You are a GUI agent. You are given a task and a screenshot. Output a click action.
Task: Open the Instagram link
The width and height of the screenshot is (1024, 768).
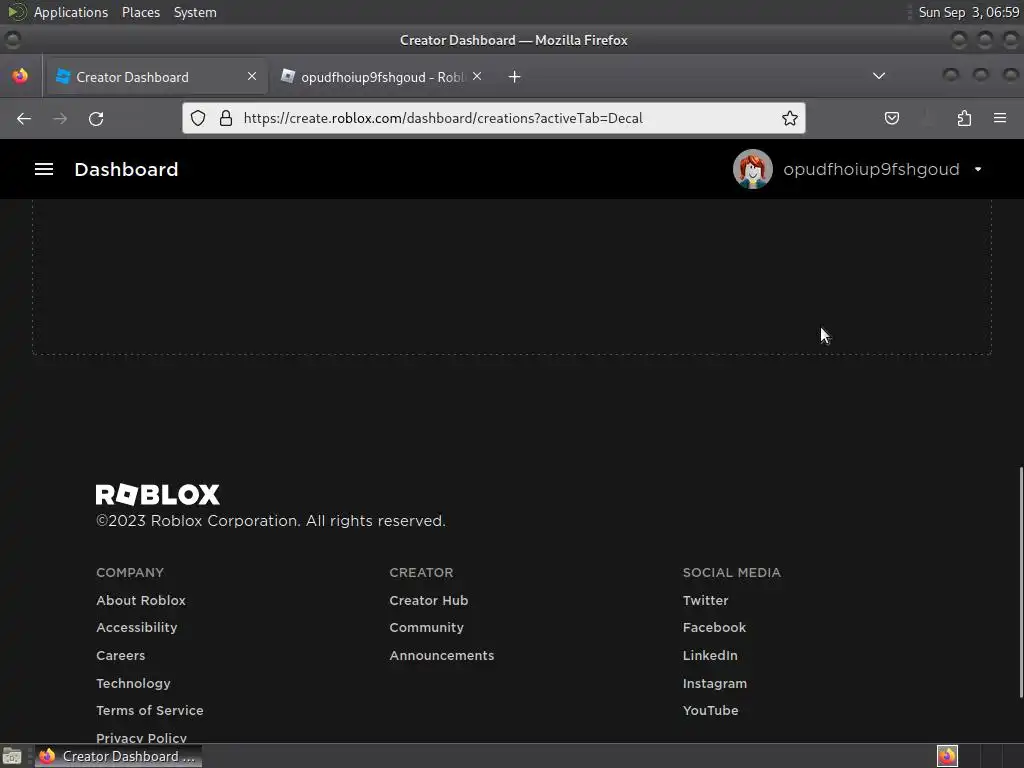(714, 683)
